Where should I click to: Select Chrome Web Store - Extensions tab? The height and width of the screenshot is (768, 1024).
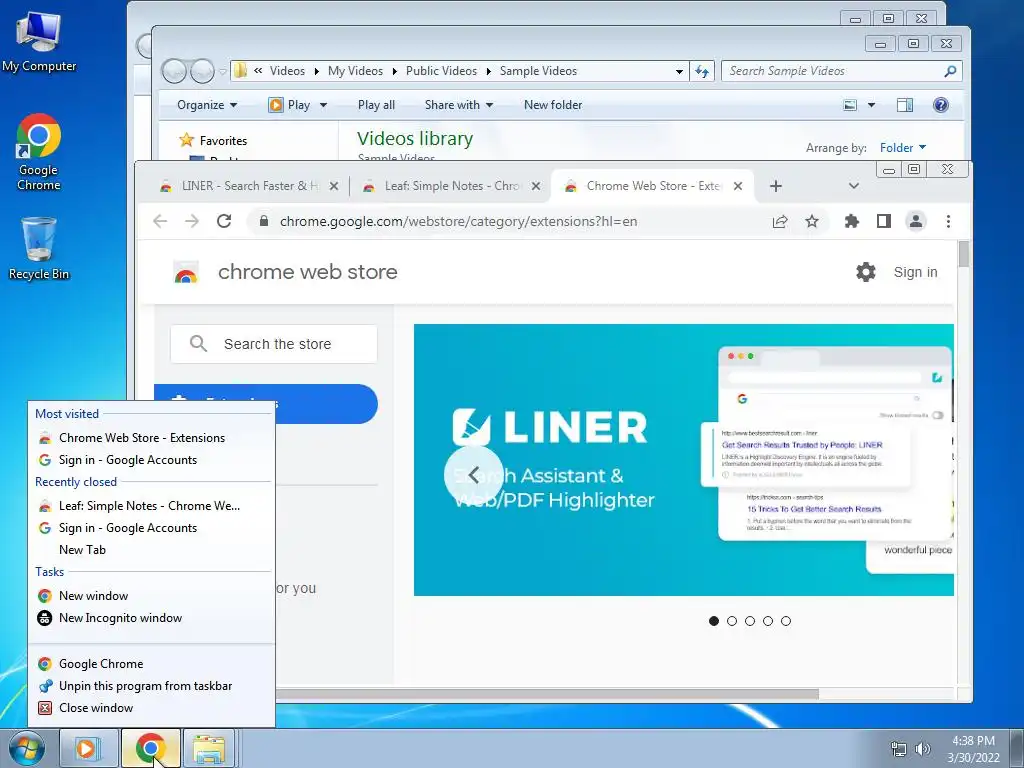coord(653,186)
